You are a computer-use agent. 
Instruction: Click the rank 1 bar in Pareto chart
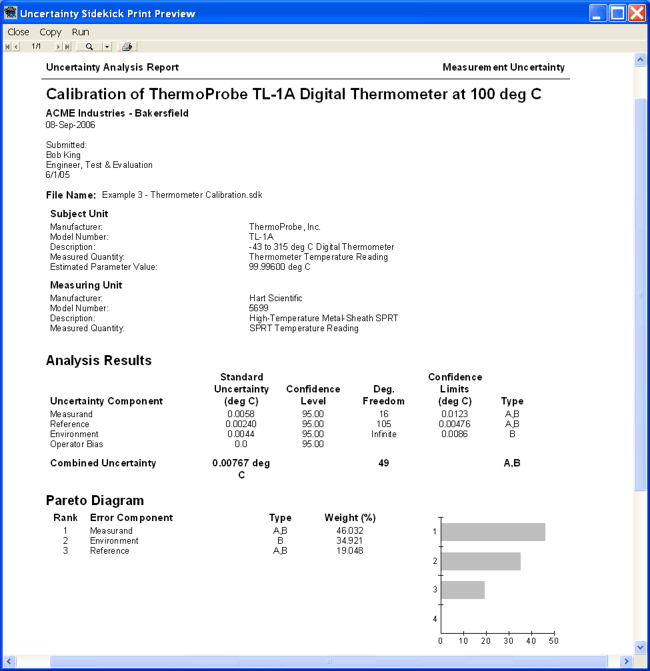pos(493,532)
